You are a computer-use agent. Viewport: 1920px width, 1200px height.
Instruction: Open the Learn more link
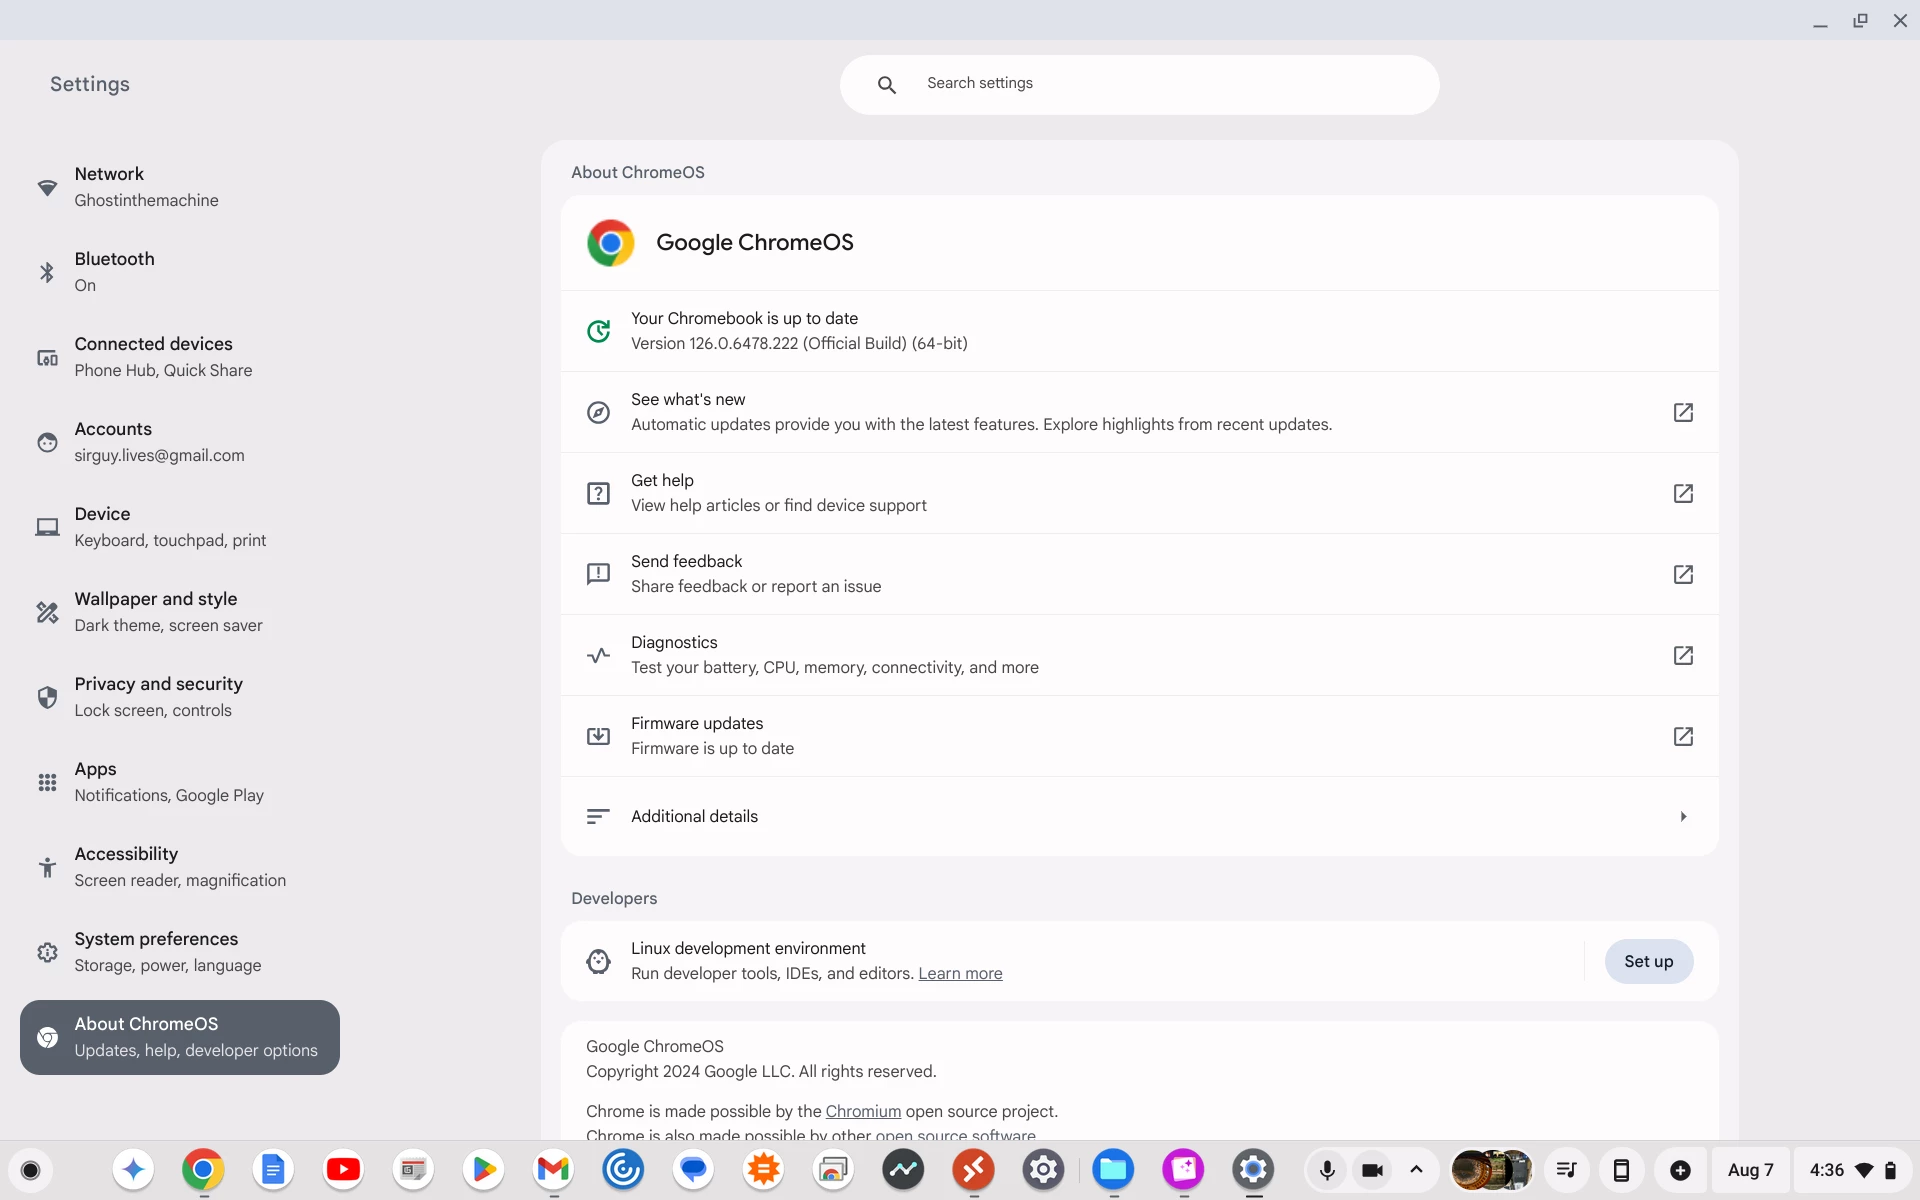(960, 974)
